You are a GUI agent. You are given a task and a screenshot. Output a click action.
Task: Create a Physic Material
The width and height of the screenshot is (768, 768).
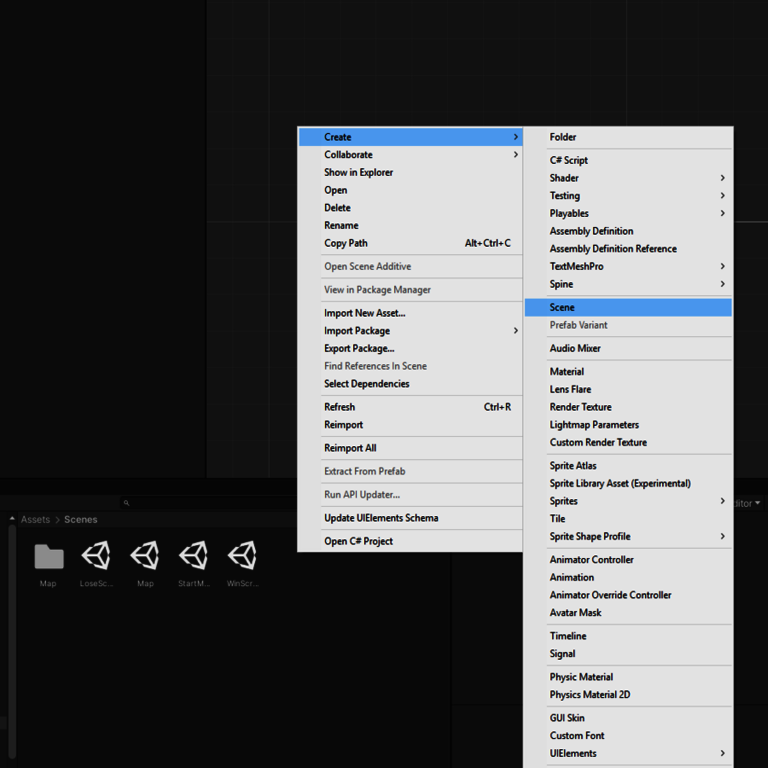click(628, 677)
